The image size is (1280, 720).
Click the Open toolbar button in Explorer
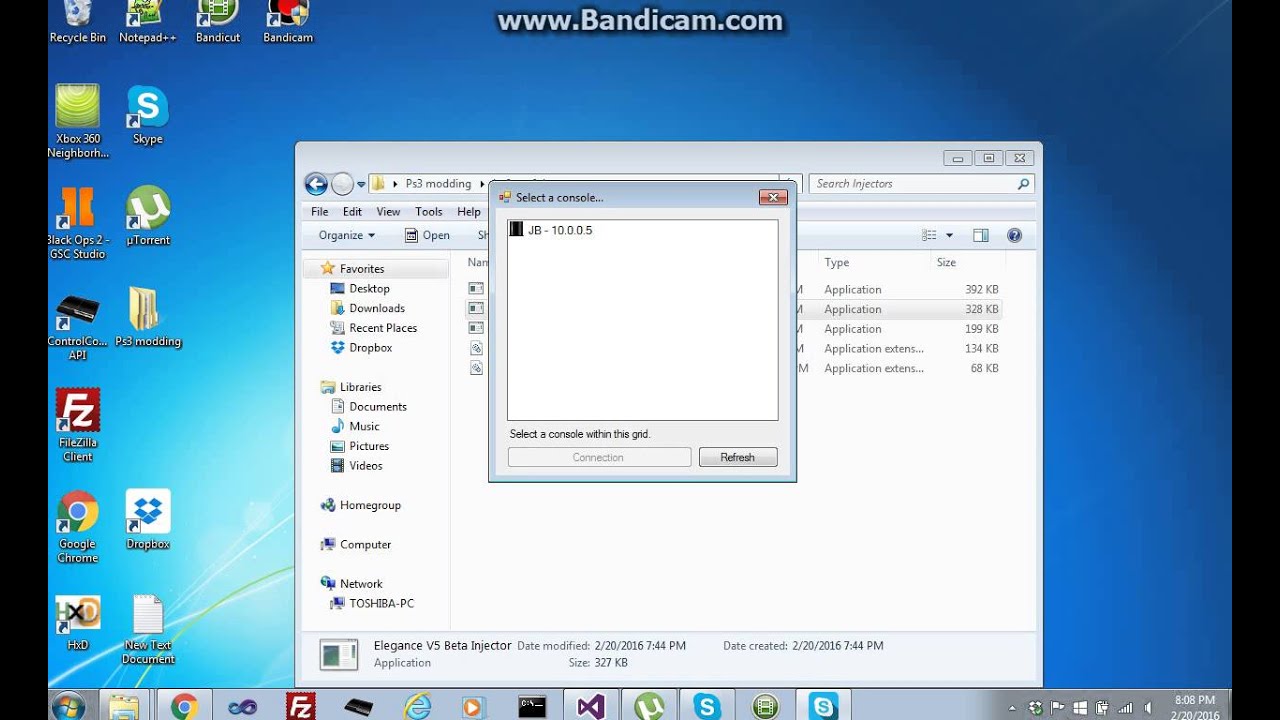pyautogui.click(x=427, y=235)
